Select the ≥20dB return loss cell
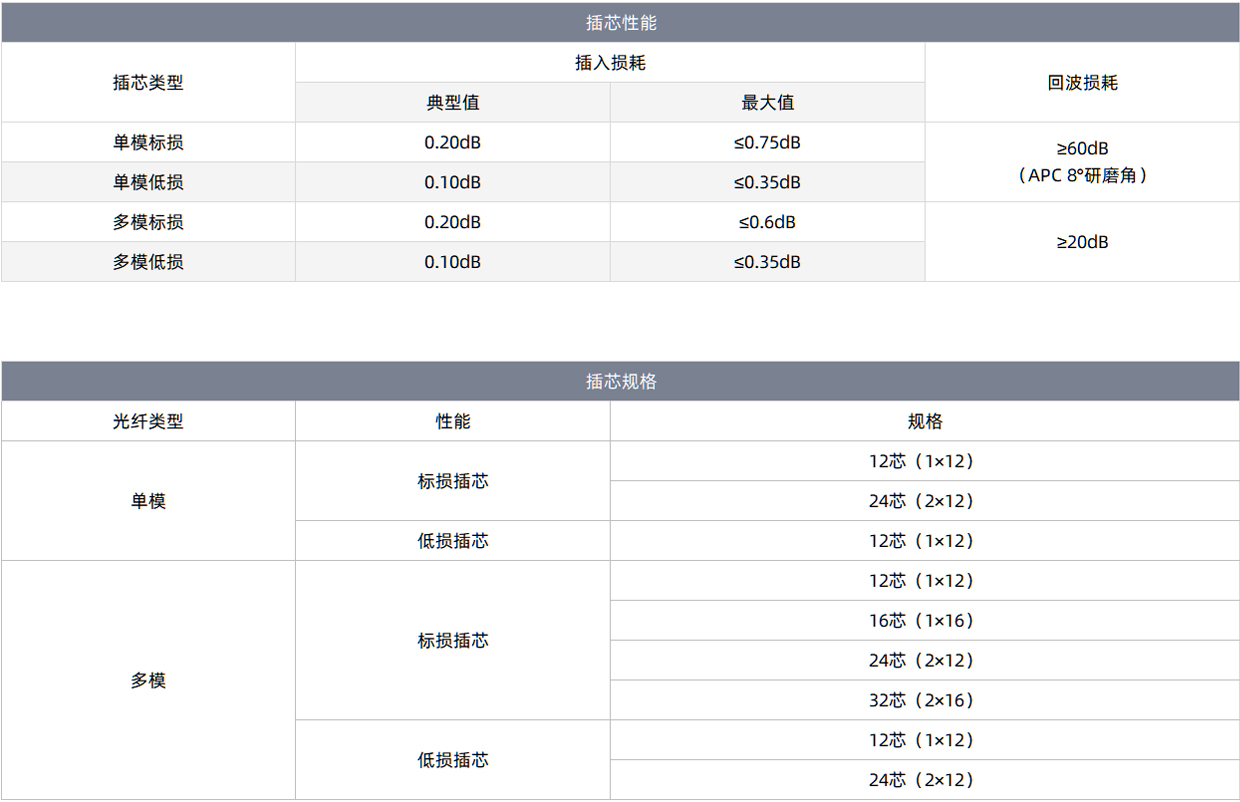The height and width of the screenshot is (802, 1240). pos(1082,242)
